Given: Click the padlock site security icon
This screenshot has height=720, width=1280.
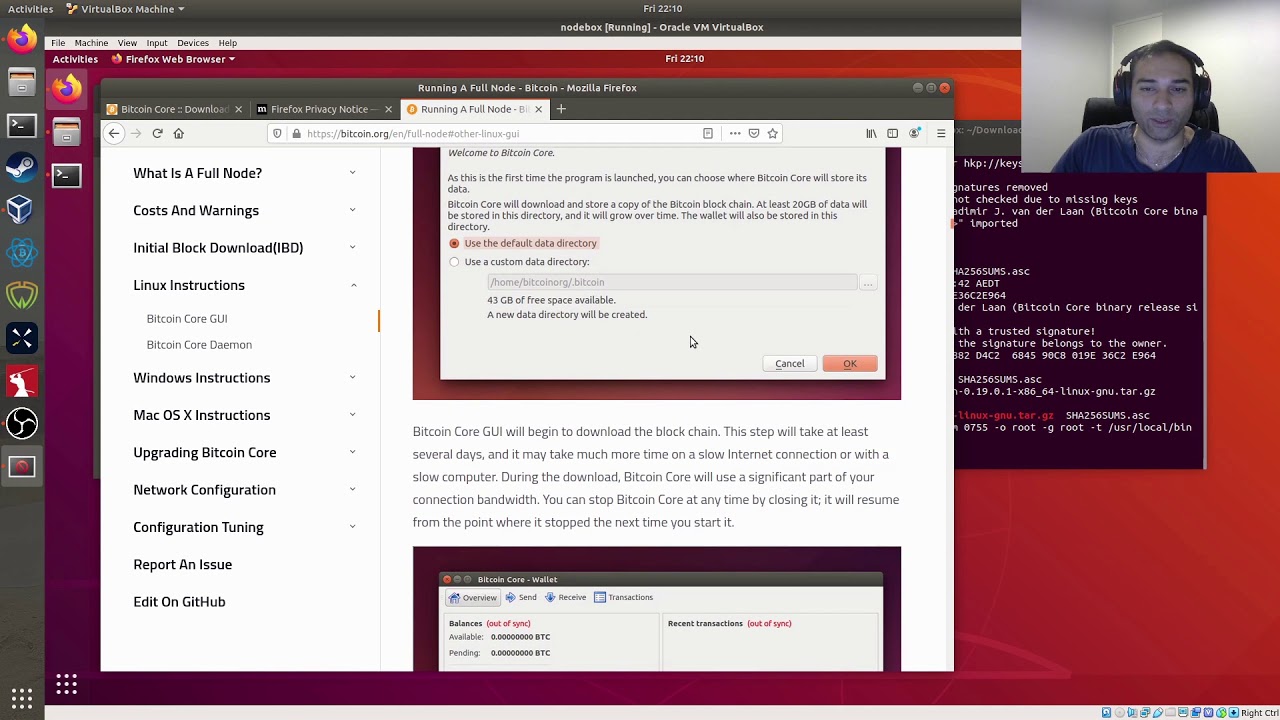Looking at the screenshot, I should 296,133.
